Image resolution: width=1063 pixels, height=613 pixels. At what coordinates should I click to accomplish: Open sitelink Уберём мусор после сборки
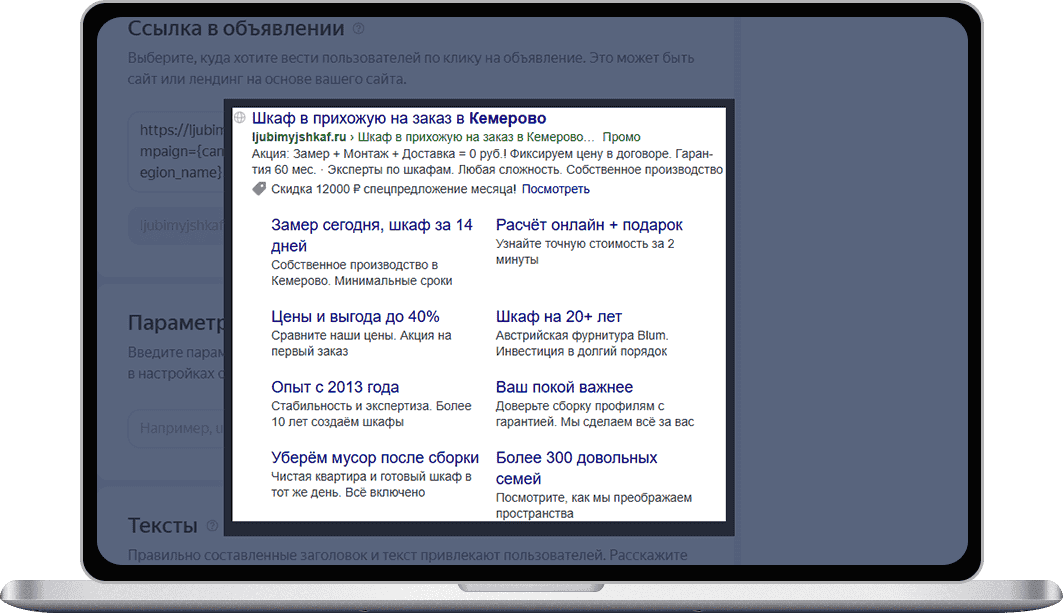(x=374, y=457)
